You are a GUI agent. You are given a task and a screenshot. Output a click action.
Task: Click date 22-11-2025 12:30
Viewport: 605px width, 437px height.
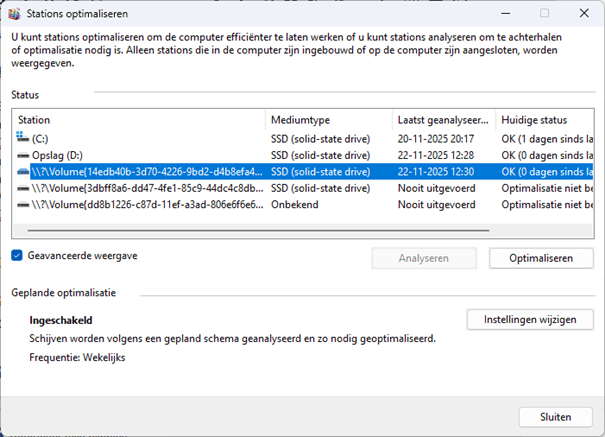[x=436, y=172]
